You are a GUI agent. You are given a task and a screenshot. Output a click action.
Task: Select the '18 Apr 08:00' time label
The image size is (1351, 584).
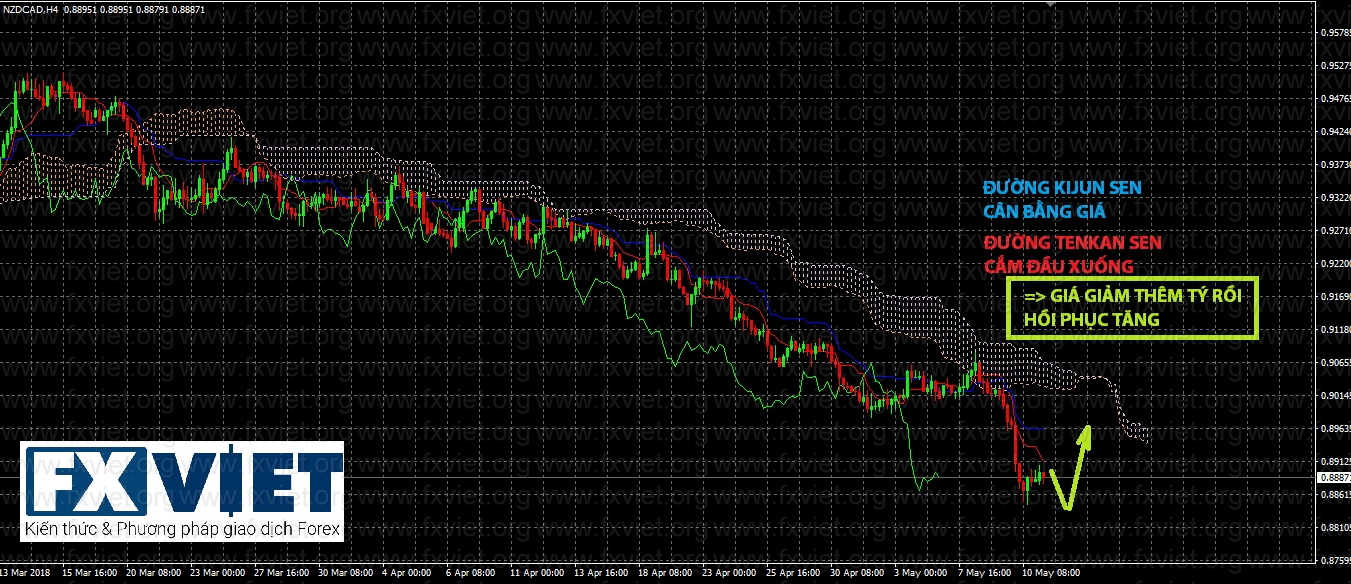[665, 574]
